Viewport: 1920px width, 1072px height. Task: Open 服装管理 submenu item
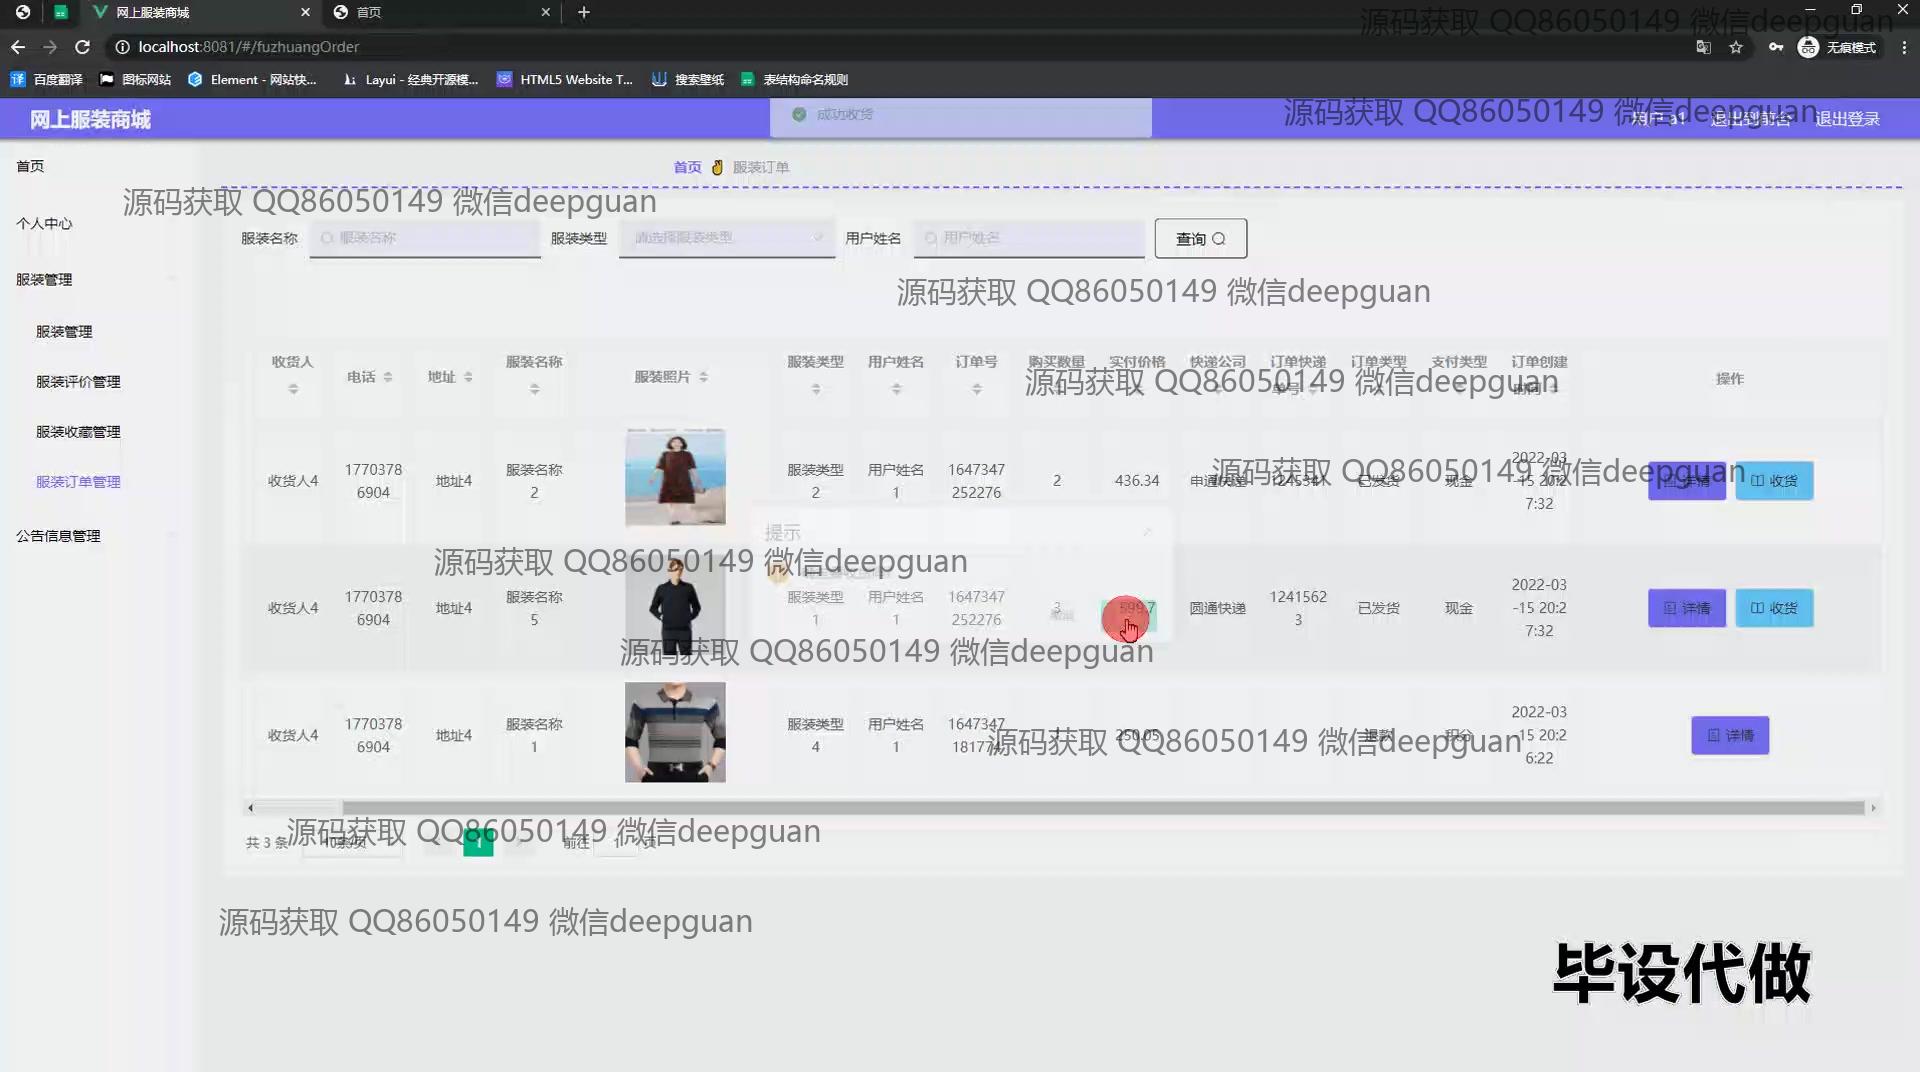[64, 331]
